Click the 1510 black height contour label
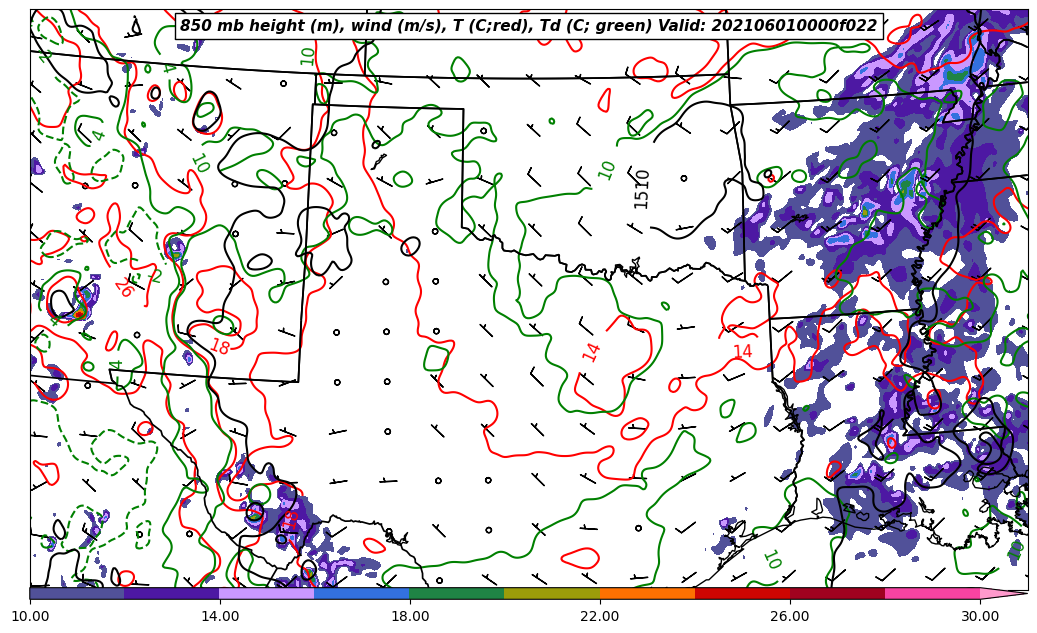 [642, 188]
